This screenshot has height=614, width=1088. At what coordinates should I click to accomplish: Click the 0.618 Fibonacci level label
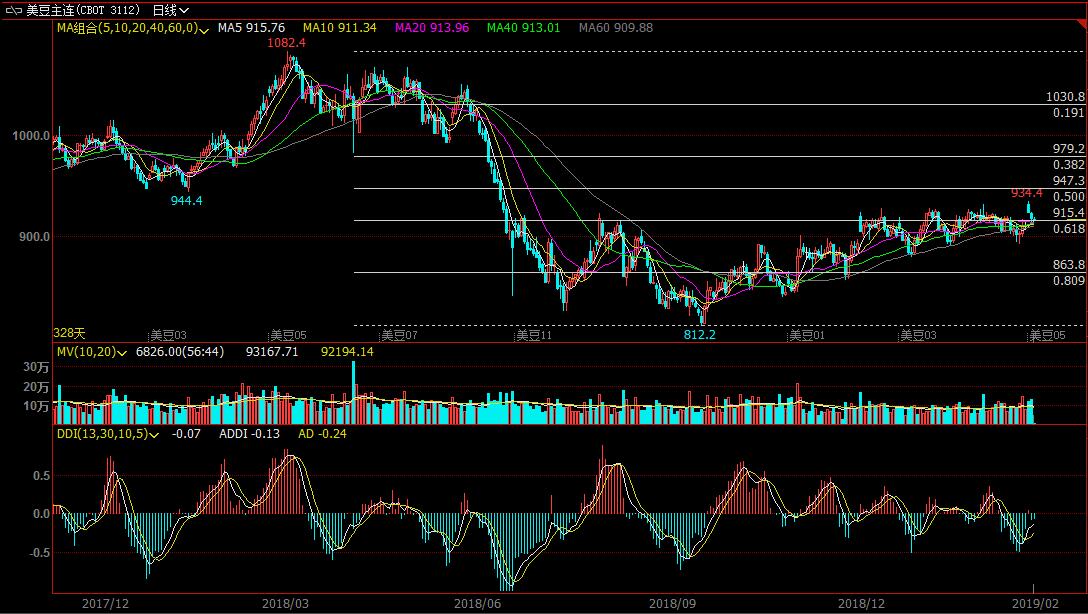click(x=1069, y=229)
